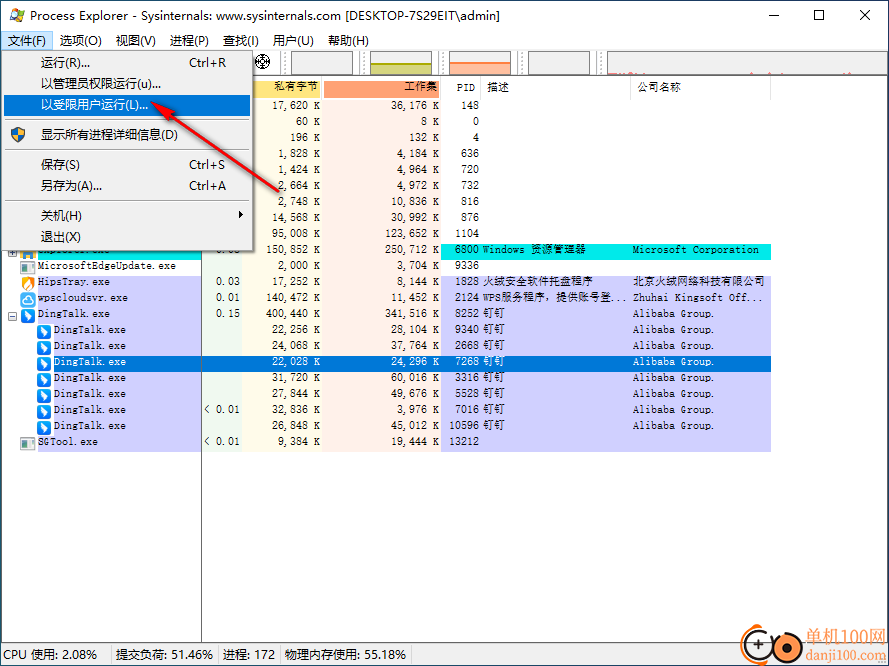The width and height of the screenshot is (889, 666).
Task: Collapse the DingTalk.exe process tree
Action: coord(12,316)
